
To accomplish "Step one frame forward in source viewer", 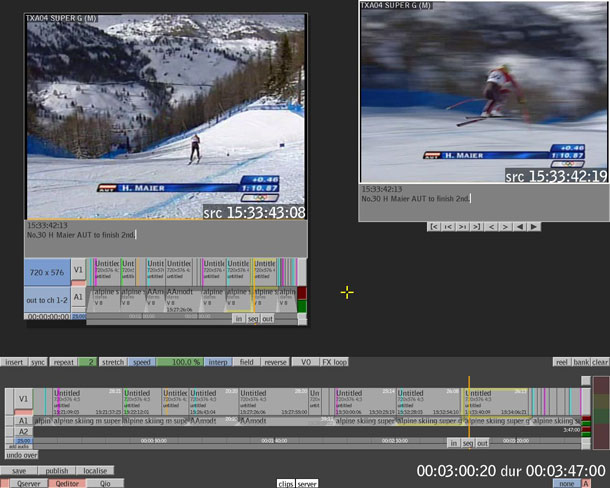I will 505,227.
